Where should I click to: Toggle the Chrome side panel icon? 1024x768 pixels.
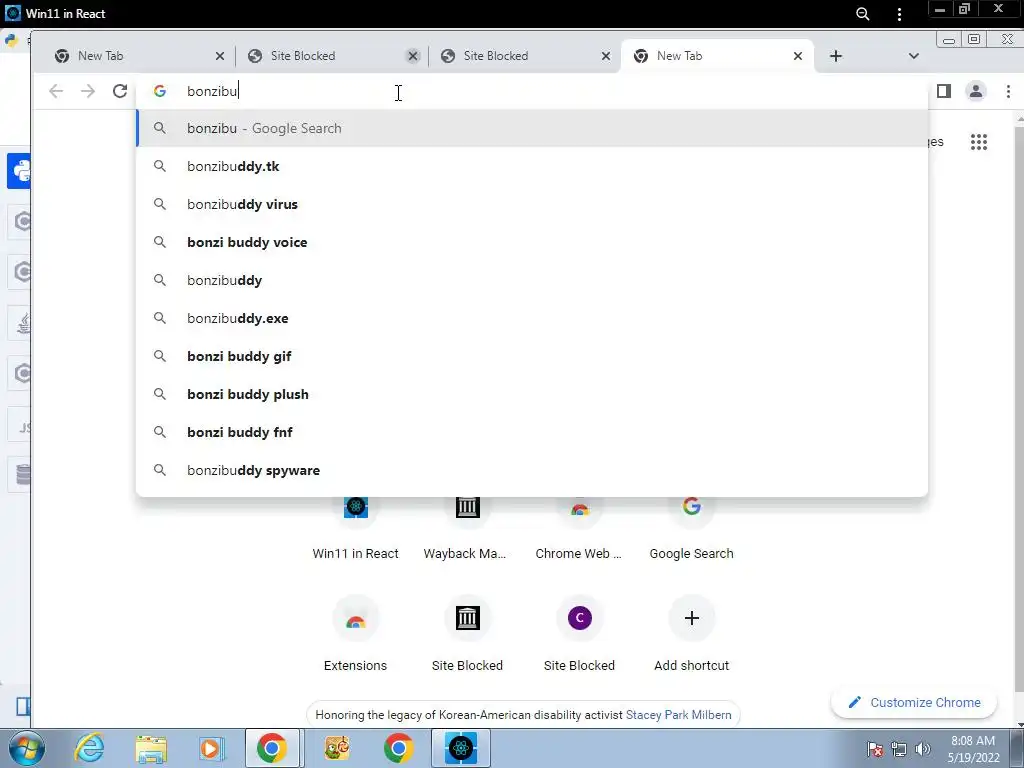coord(944,91)
